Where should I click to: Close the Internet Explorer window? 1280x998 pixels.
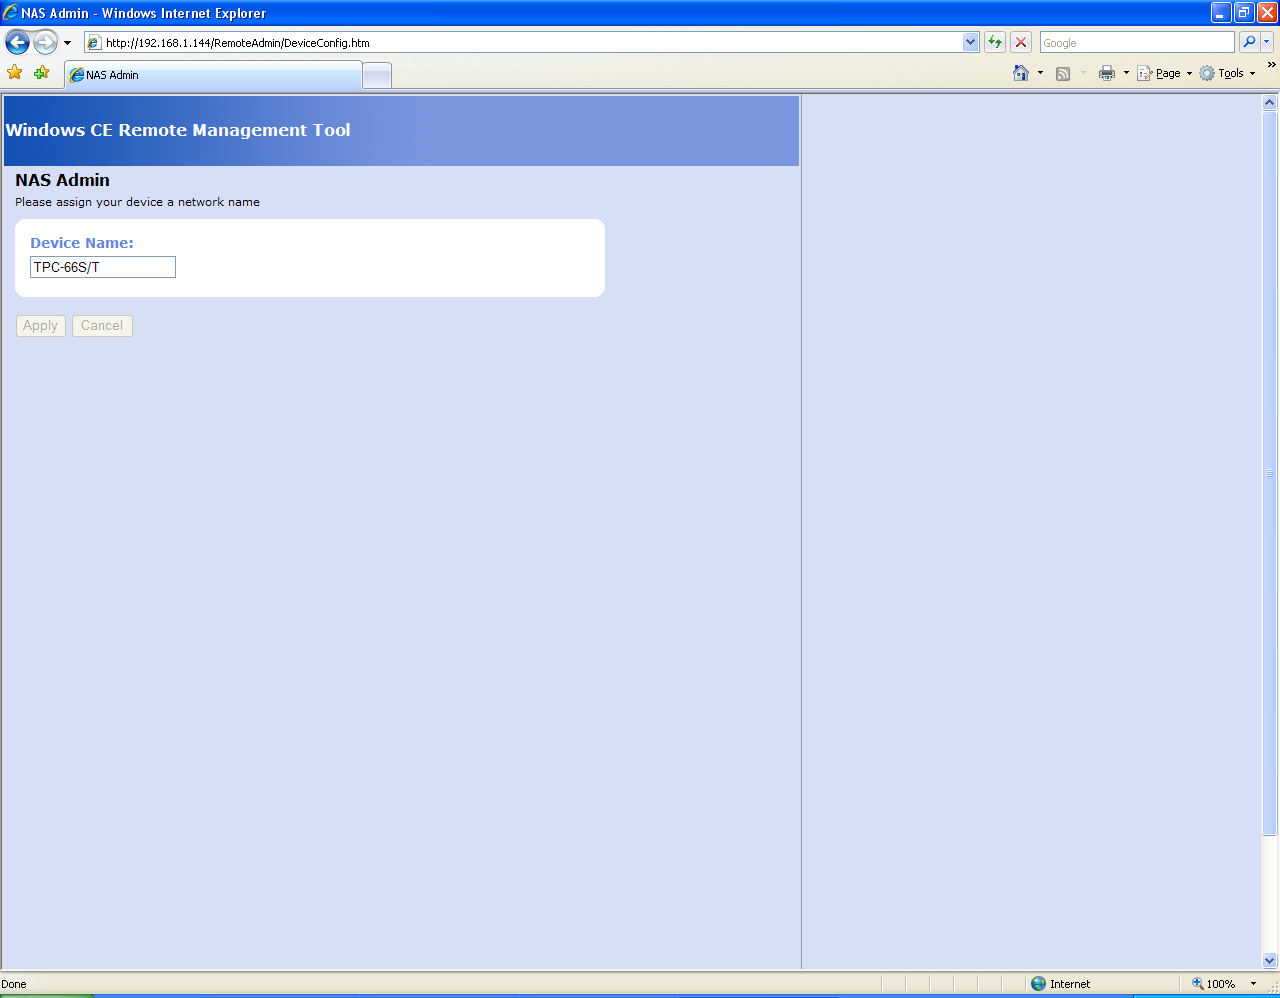tap(1267, 12)
